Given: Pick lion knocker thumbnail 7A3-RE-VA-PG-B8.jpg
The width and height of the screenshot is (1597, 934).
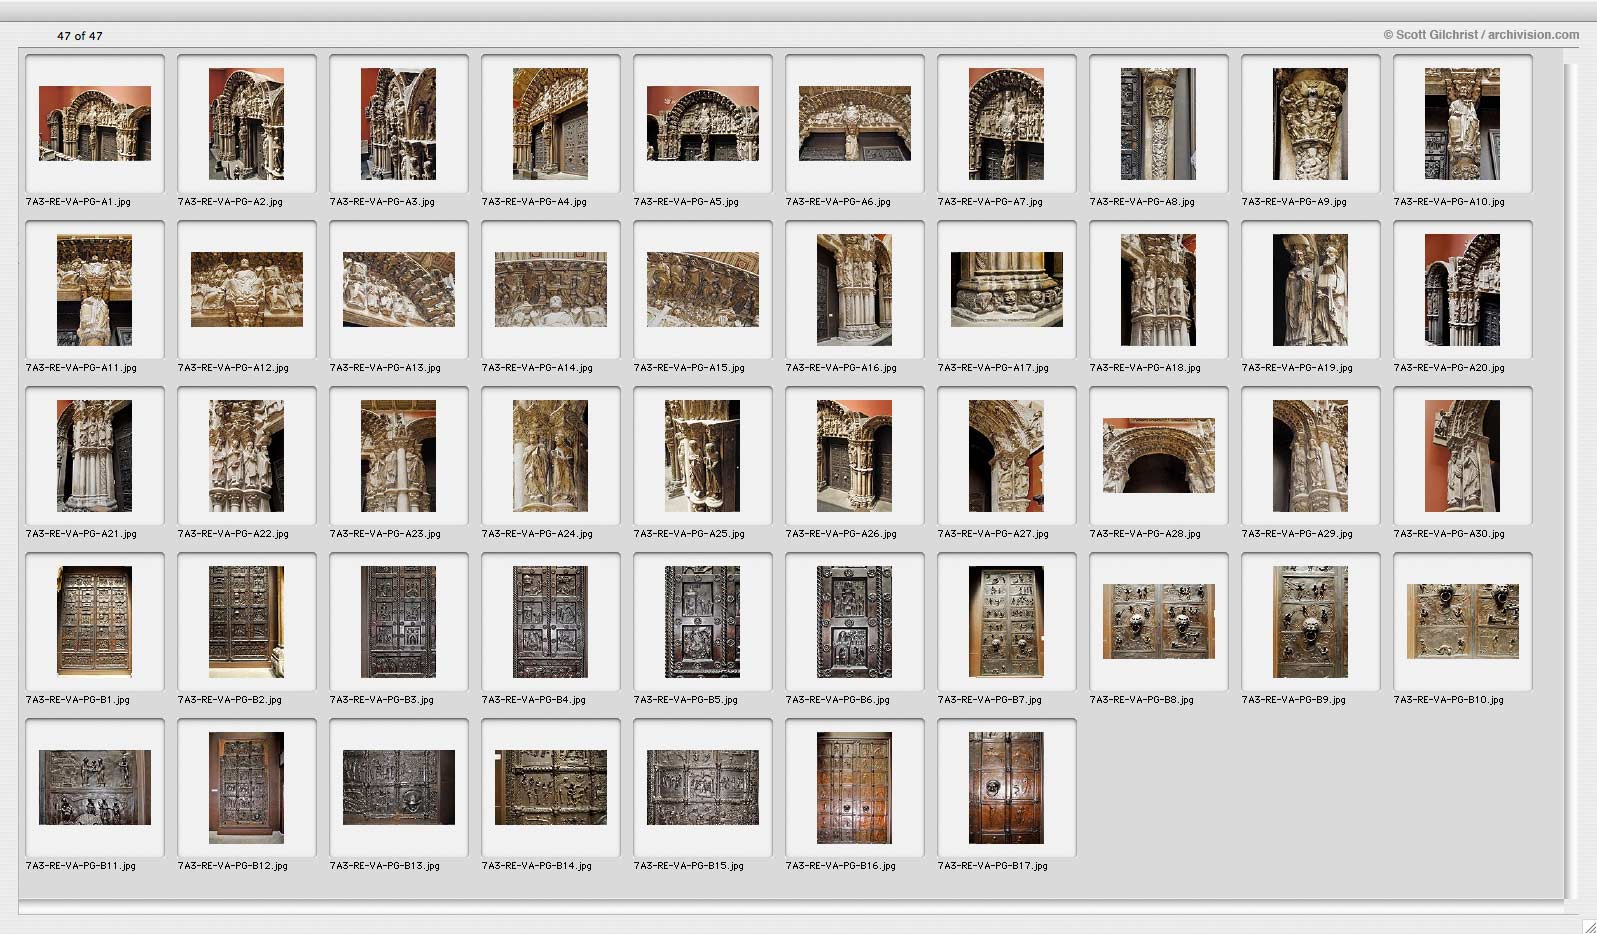Looking at the screenshot, I should tap(1159, 621).
